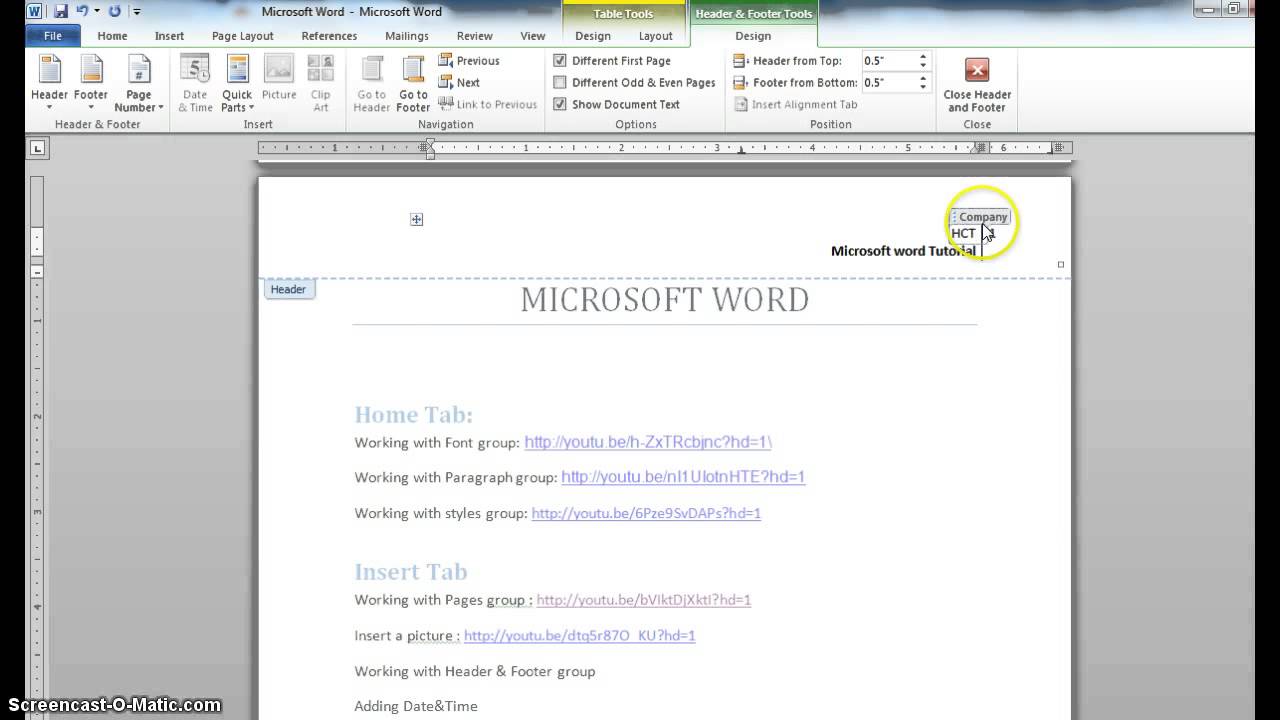The image size is (1280, 720).
Task: Expand the Page Number menu
Action: [x=138, y=84]
